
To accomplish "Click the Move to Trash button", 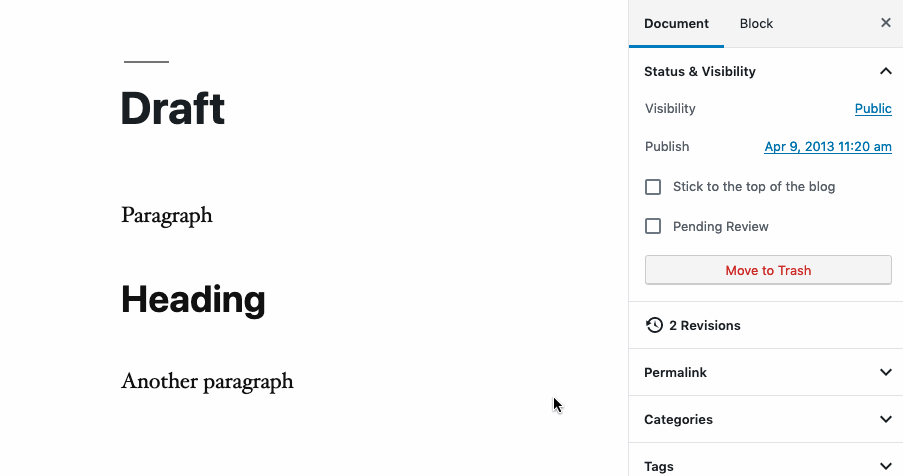I will [768, 270].
